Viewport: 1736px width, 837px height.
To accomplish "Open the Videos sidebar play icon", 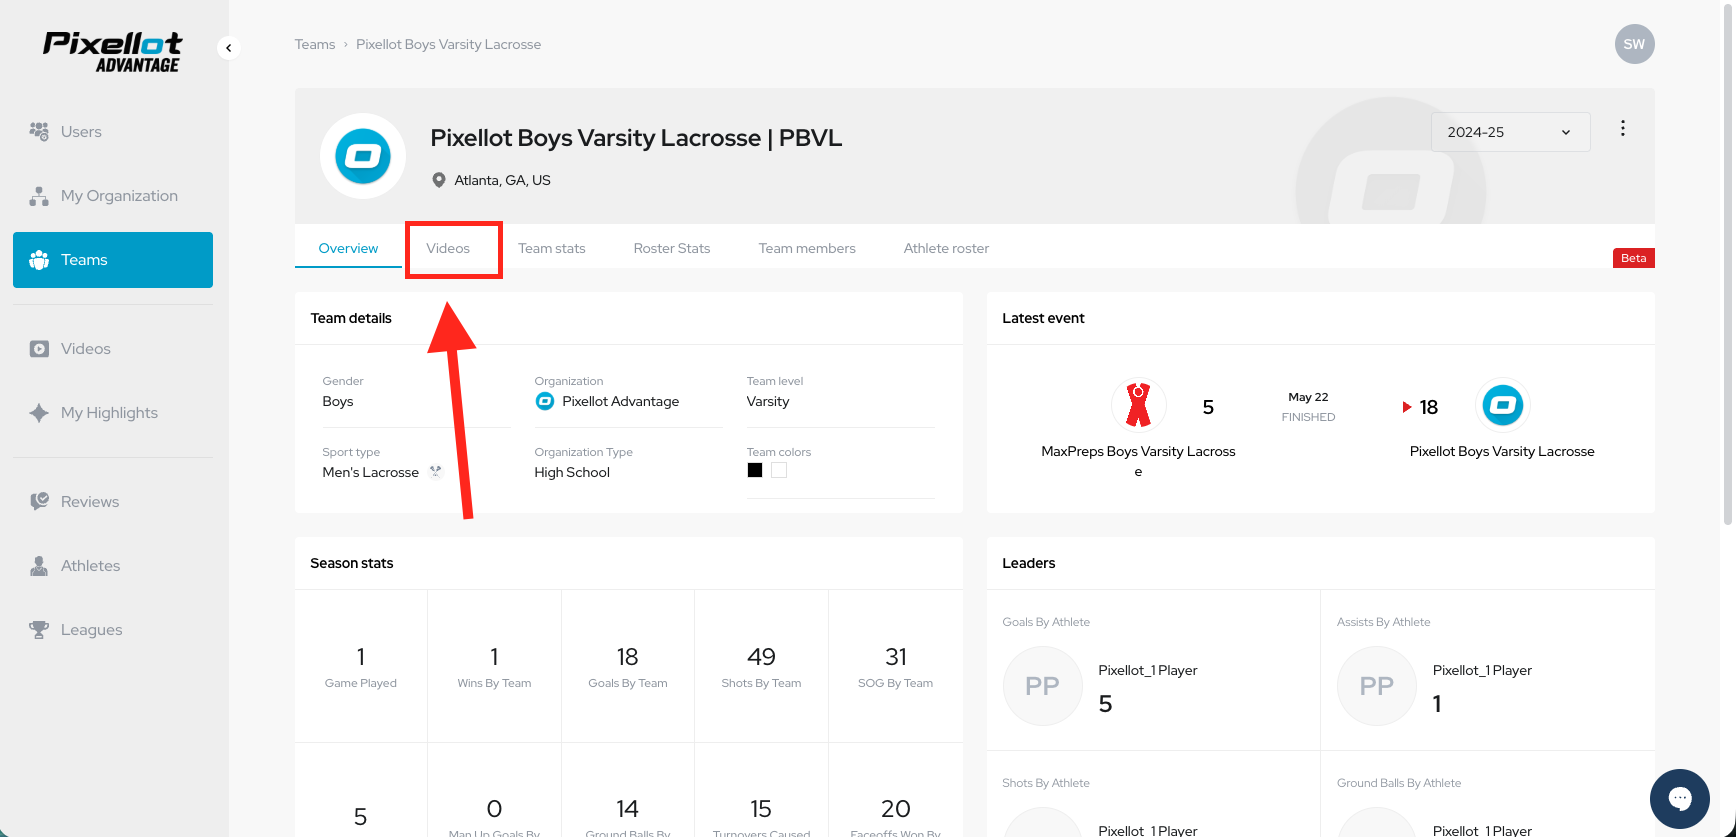I will (39, 349).
